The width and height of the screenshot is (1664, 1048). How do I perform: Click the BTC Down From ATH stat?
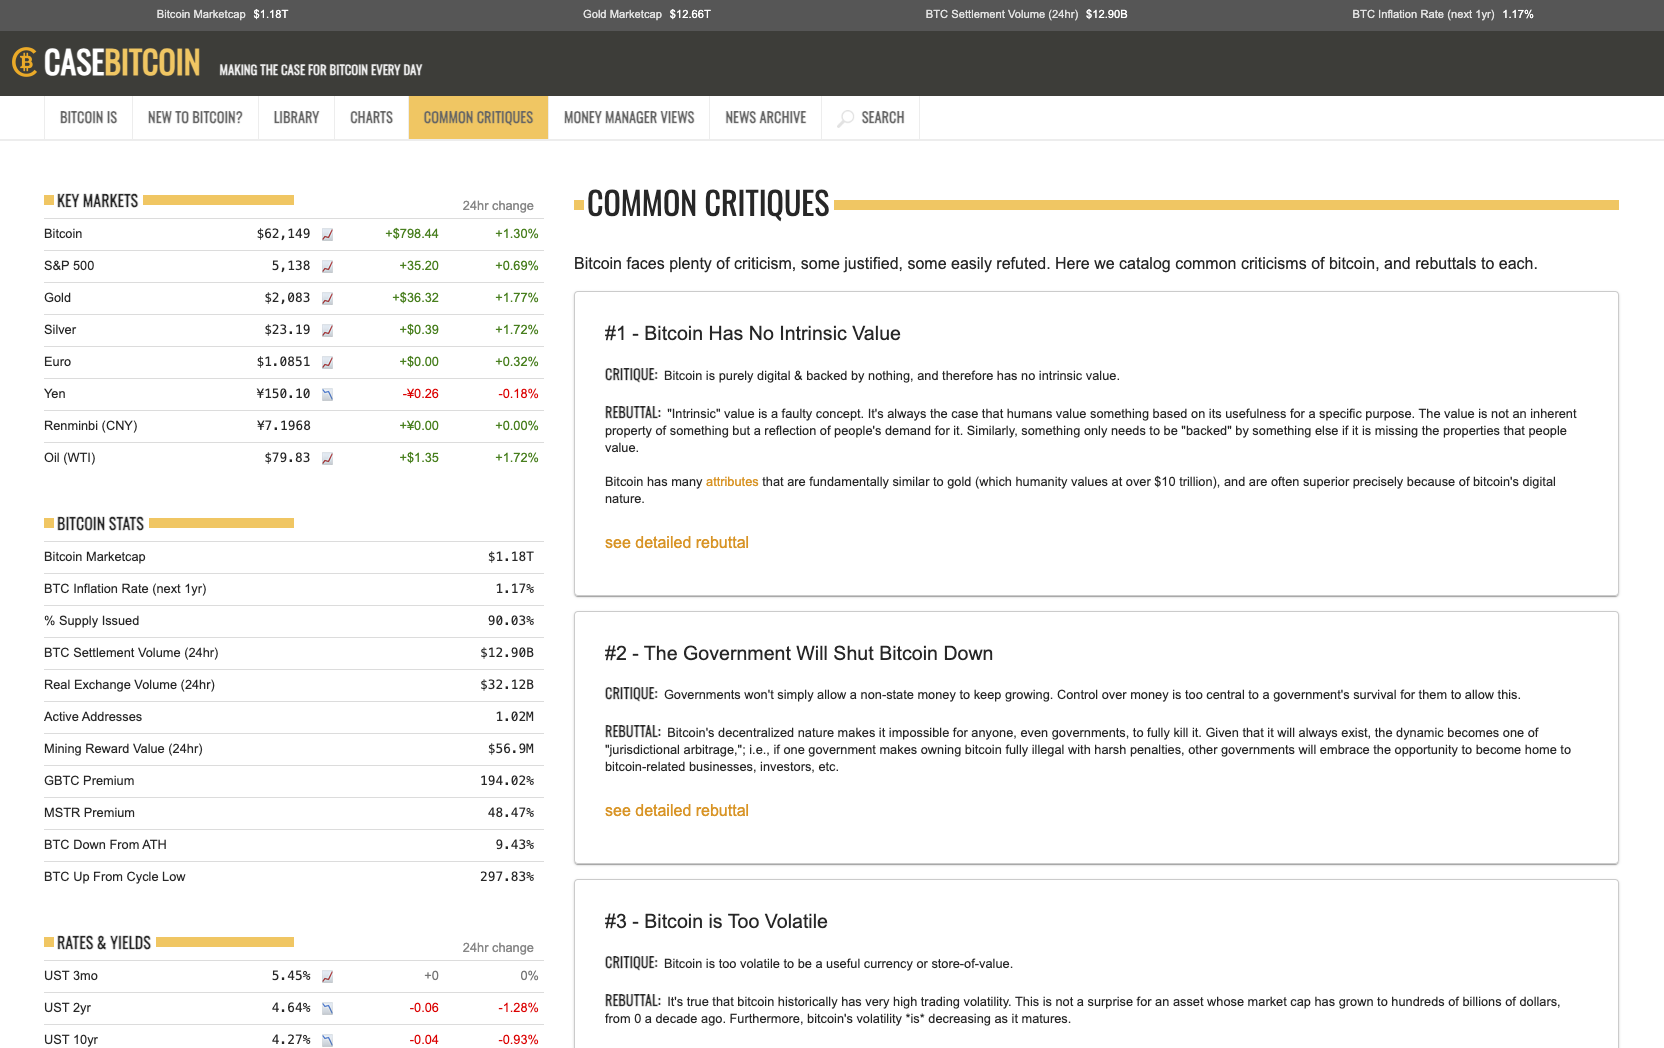(x=294, y=845)
